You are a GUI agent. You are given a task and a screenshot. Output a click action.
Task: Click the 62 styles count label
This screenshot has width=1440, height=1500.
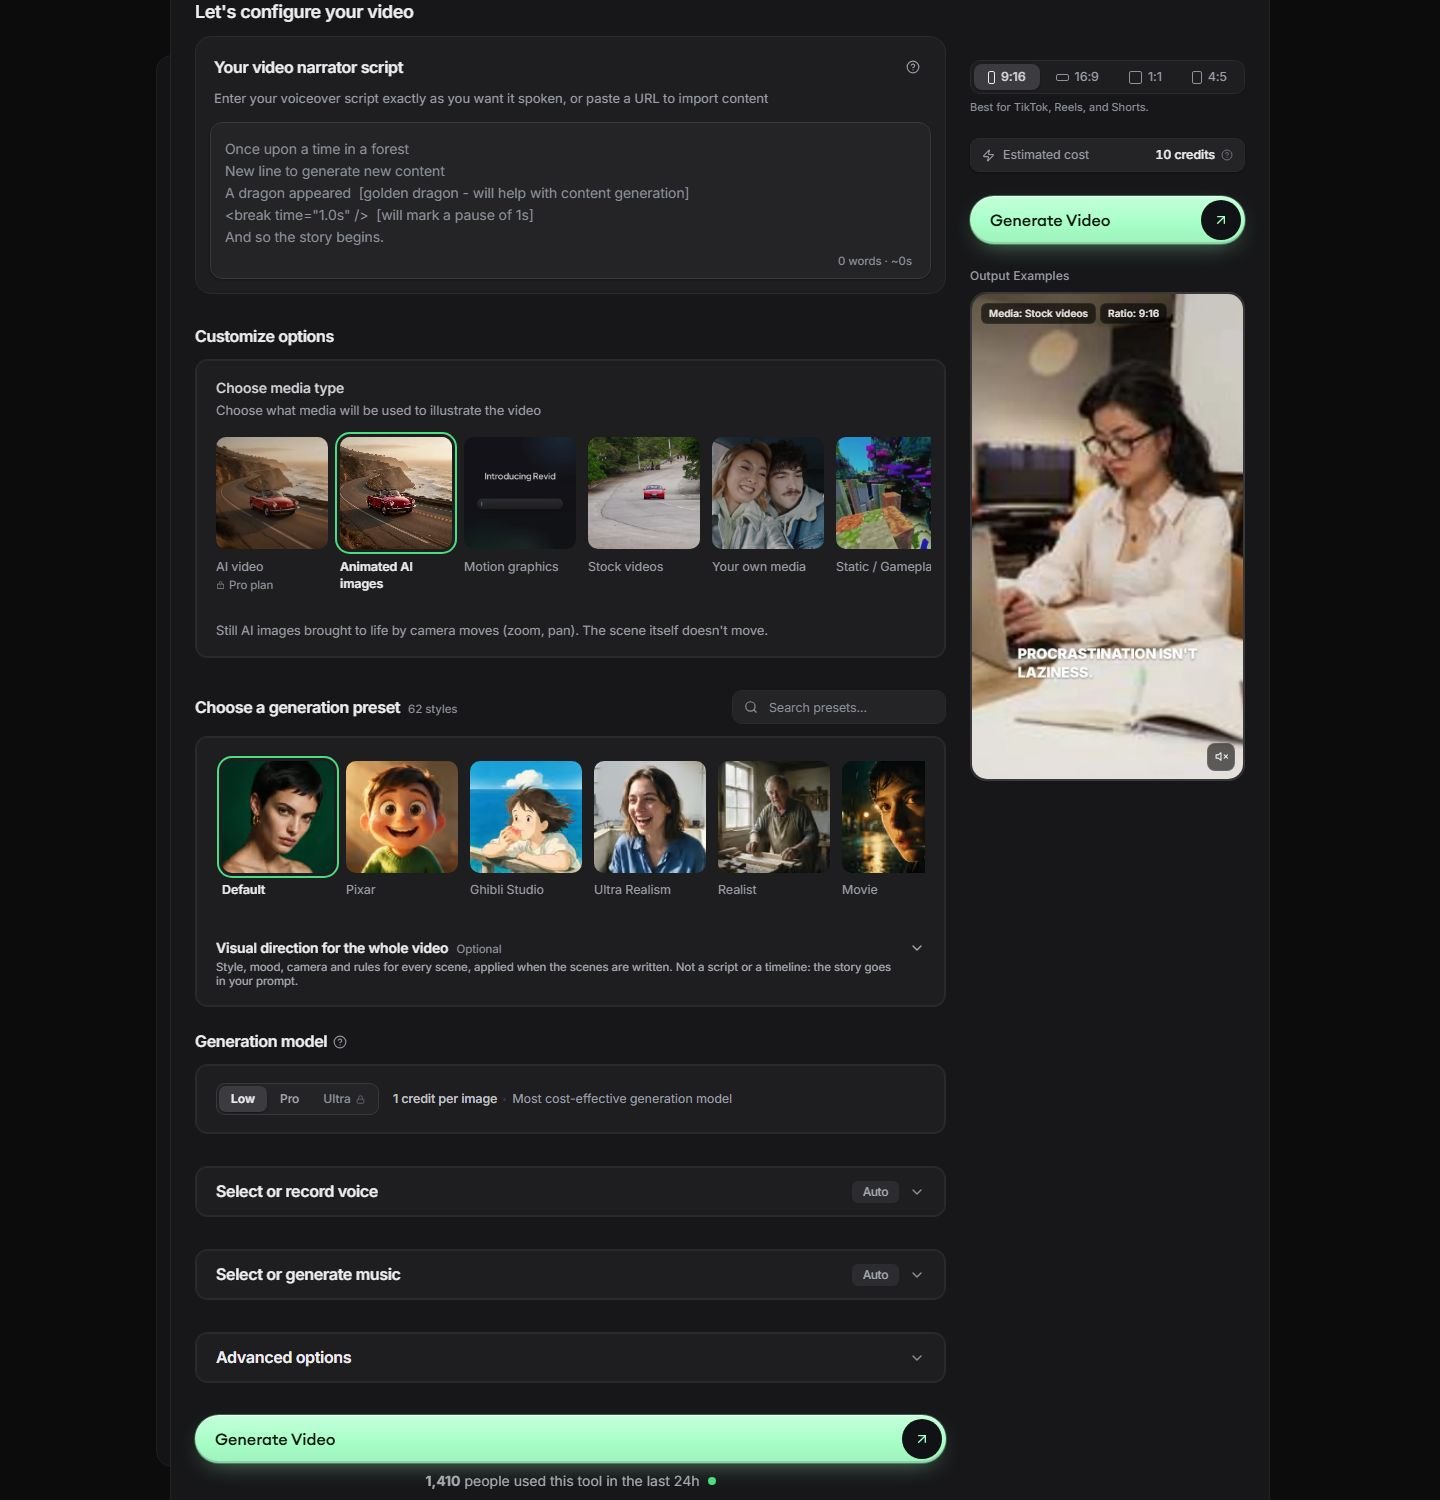[x=432, y=709]
